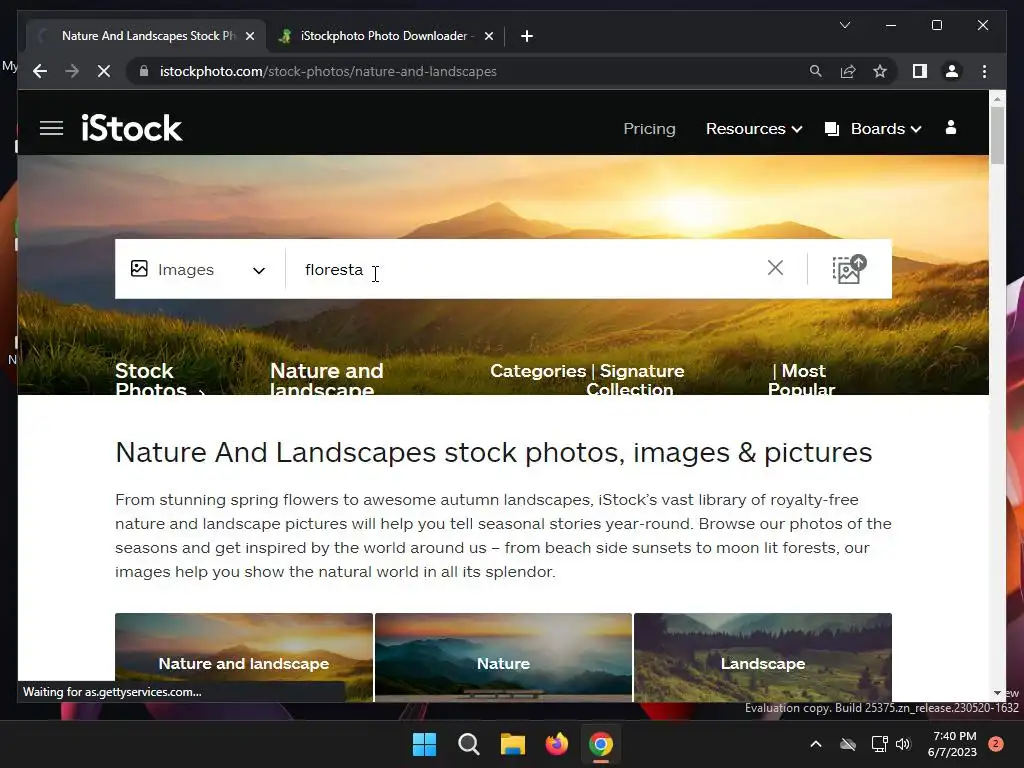Follow the Stock Photos breadcrumb link
Image resolution: width=1024 pixels, height=768 pixels.
click(151, 379)
